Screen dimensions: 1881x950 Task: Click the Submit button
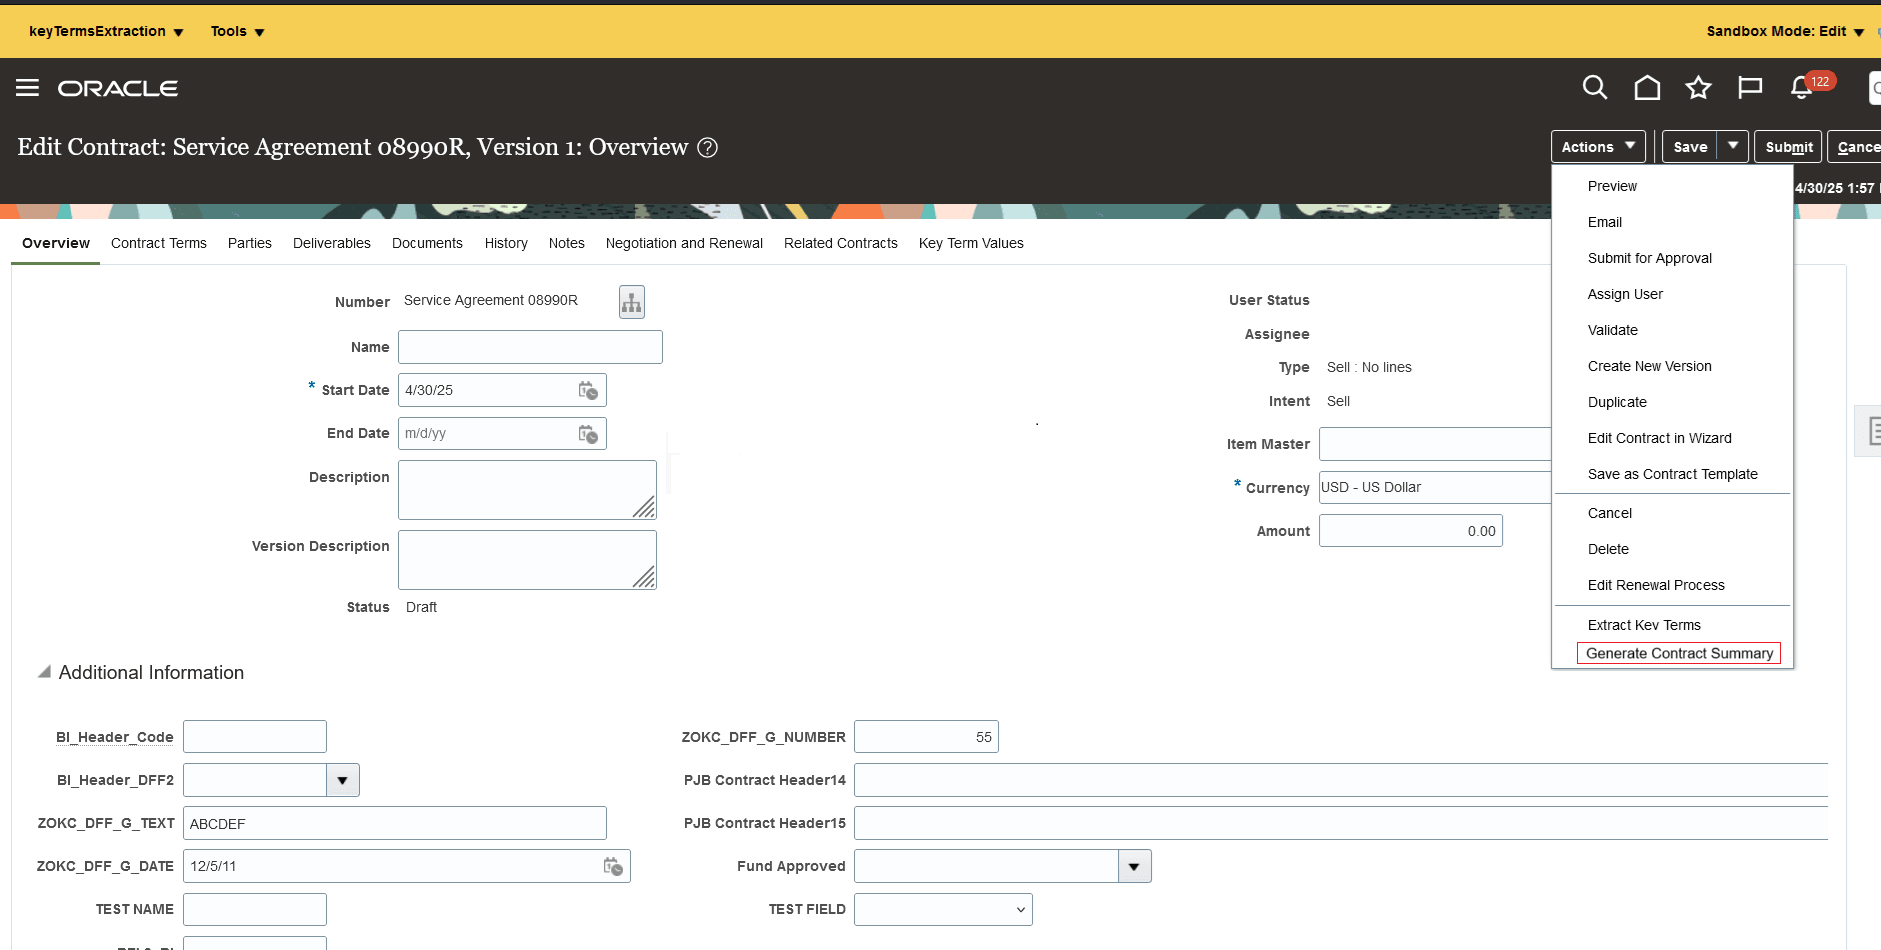coord(1788,146)
